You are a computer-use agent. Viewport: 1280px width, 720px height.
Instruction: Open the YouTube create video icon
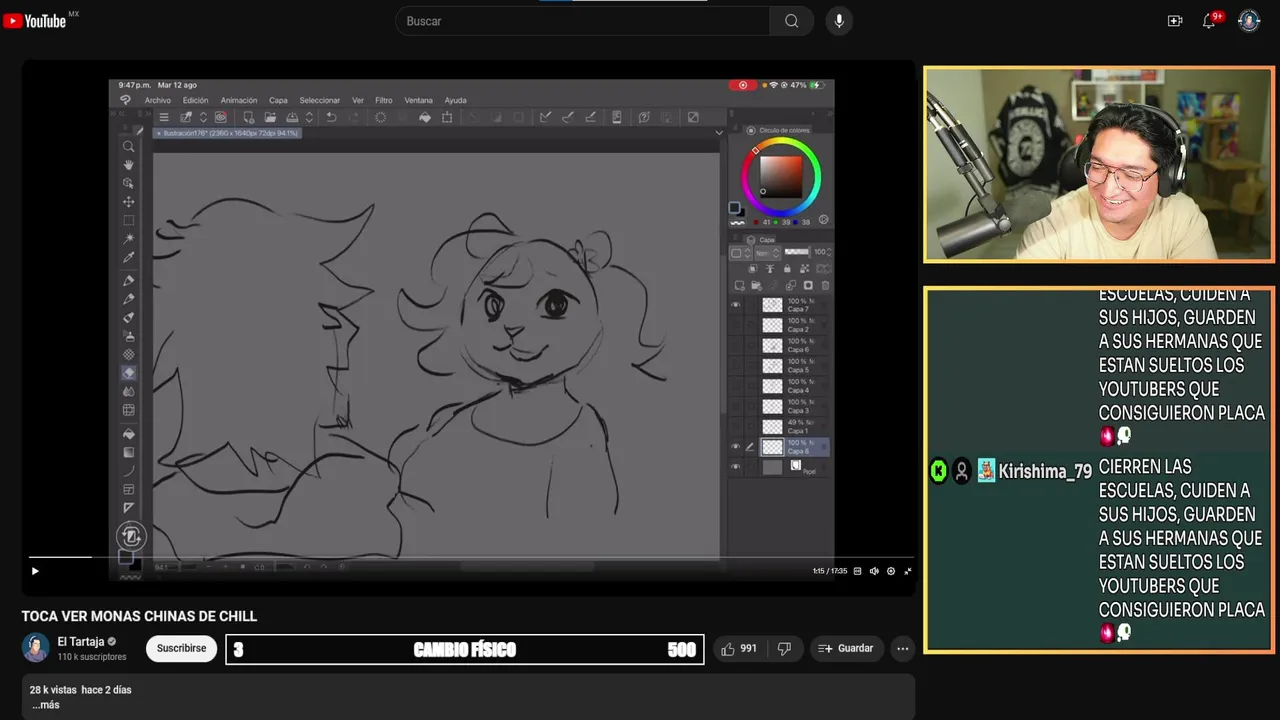point(1175,21)
